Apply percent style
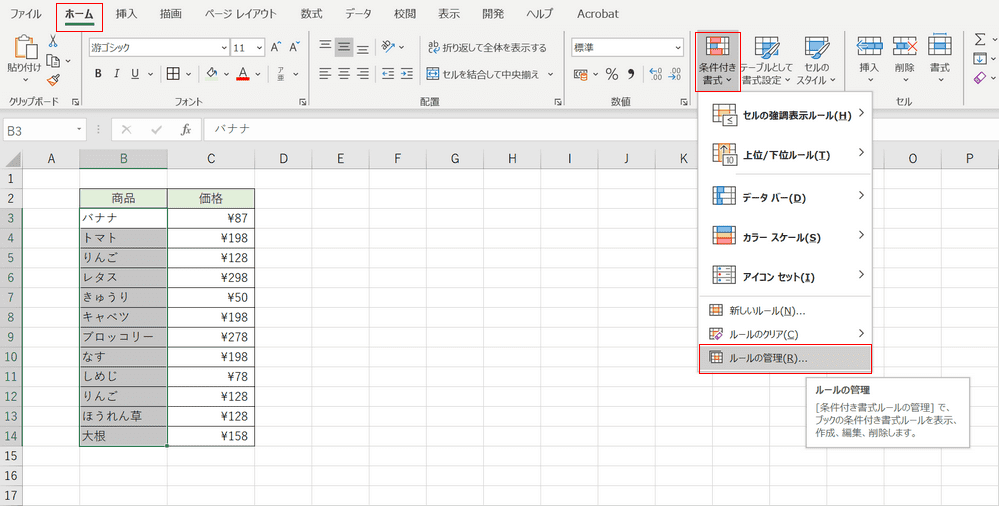Viewport: 999px width, 506px height. point(612,74)
